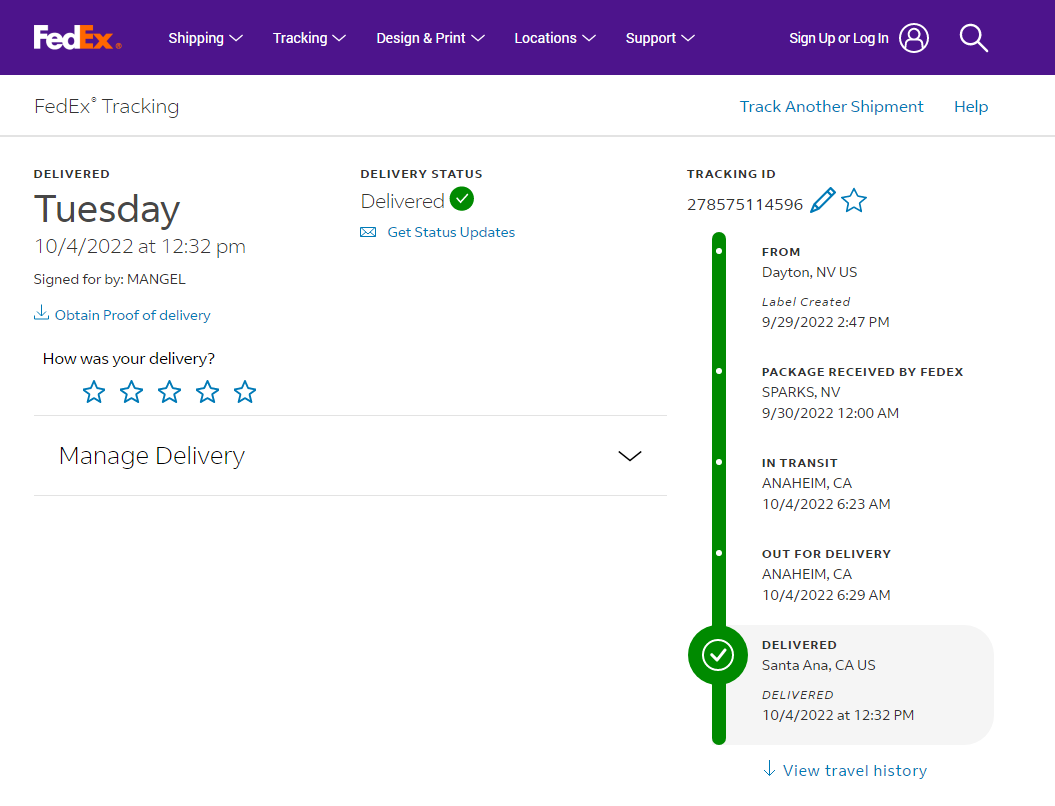The image size is (1055, 806).
Task: Rate delivery one star
Action: point(94,392)
